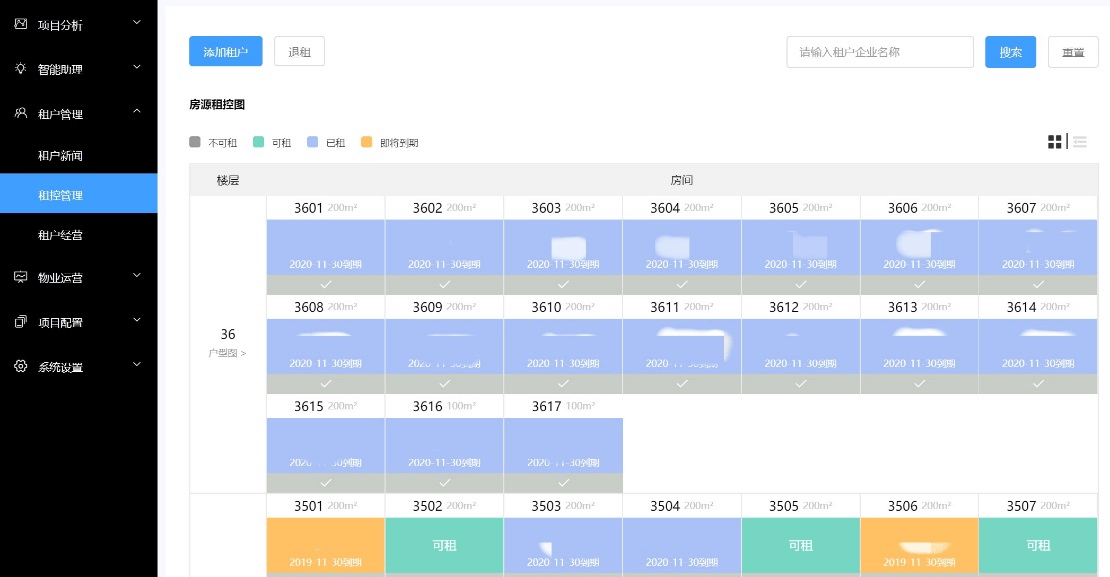This screenshot has width=1110, height=577.
Task: Toggle the checkmark under room 3601
Action: pyautogui.click(x=326, y=284)
